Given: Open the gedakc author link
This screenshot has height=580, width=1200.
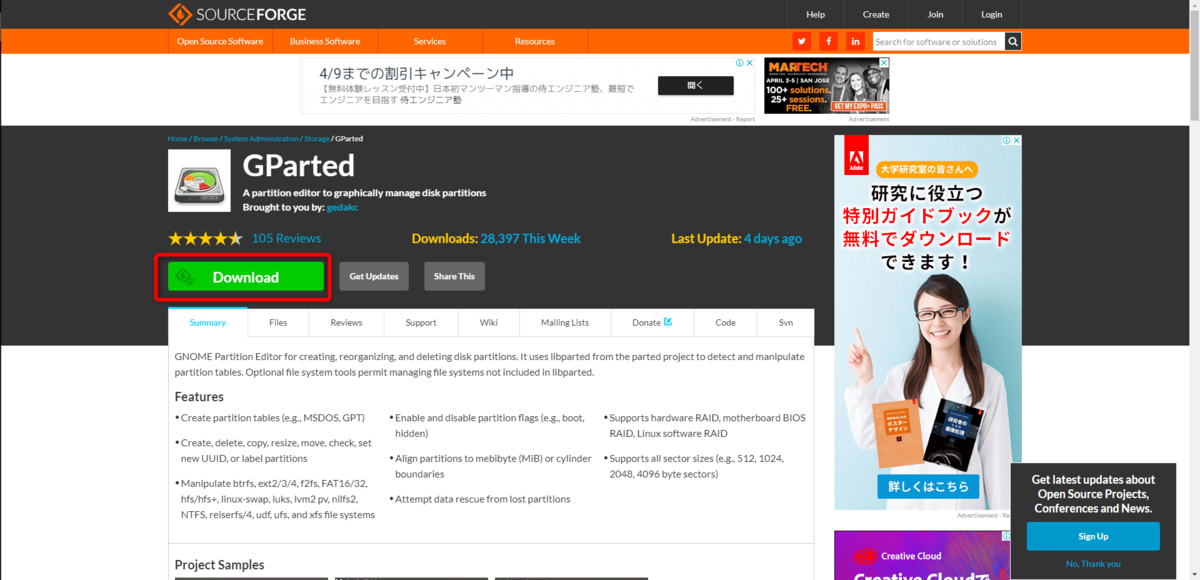Looking at the screenshot, I should 342,207.
